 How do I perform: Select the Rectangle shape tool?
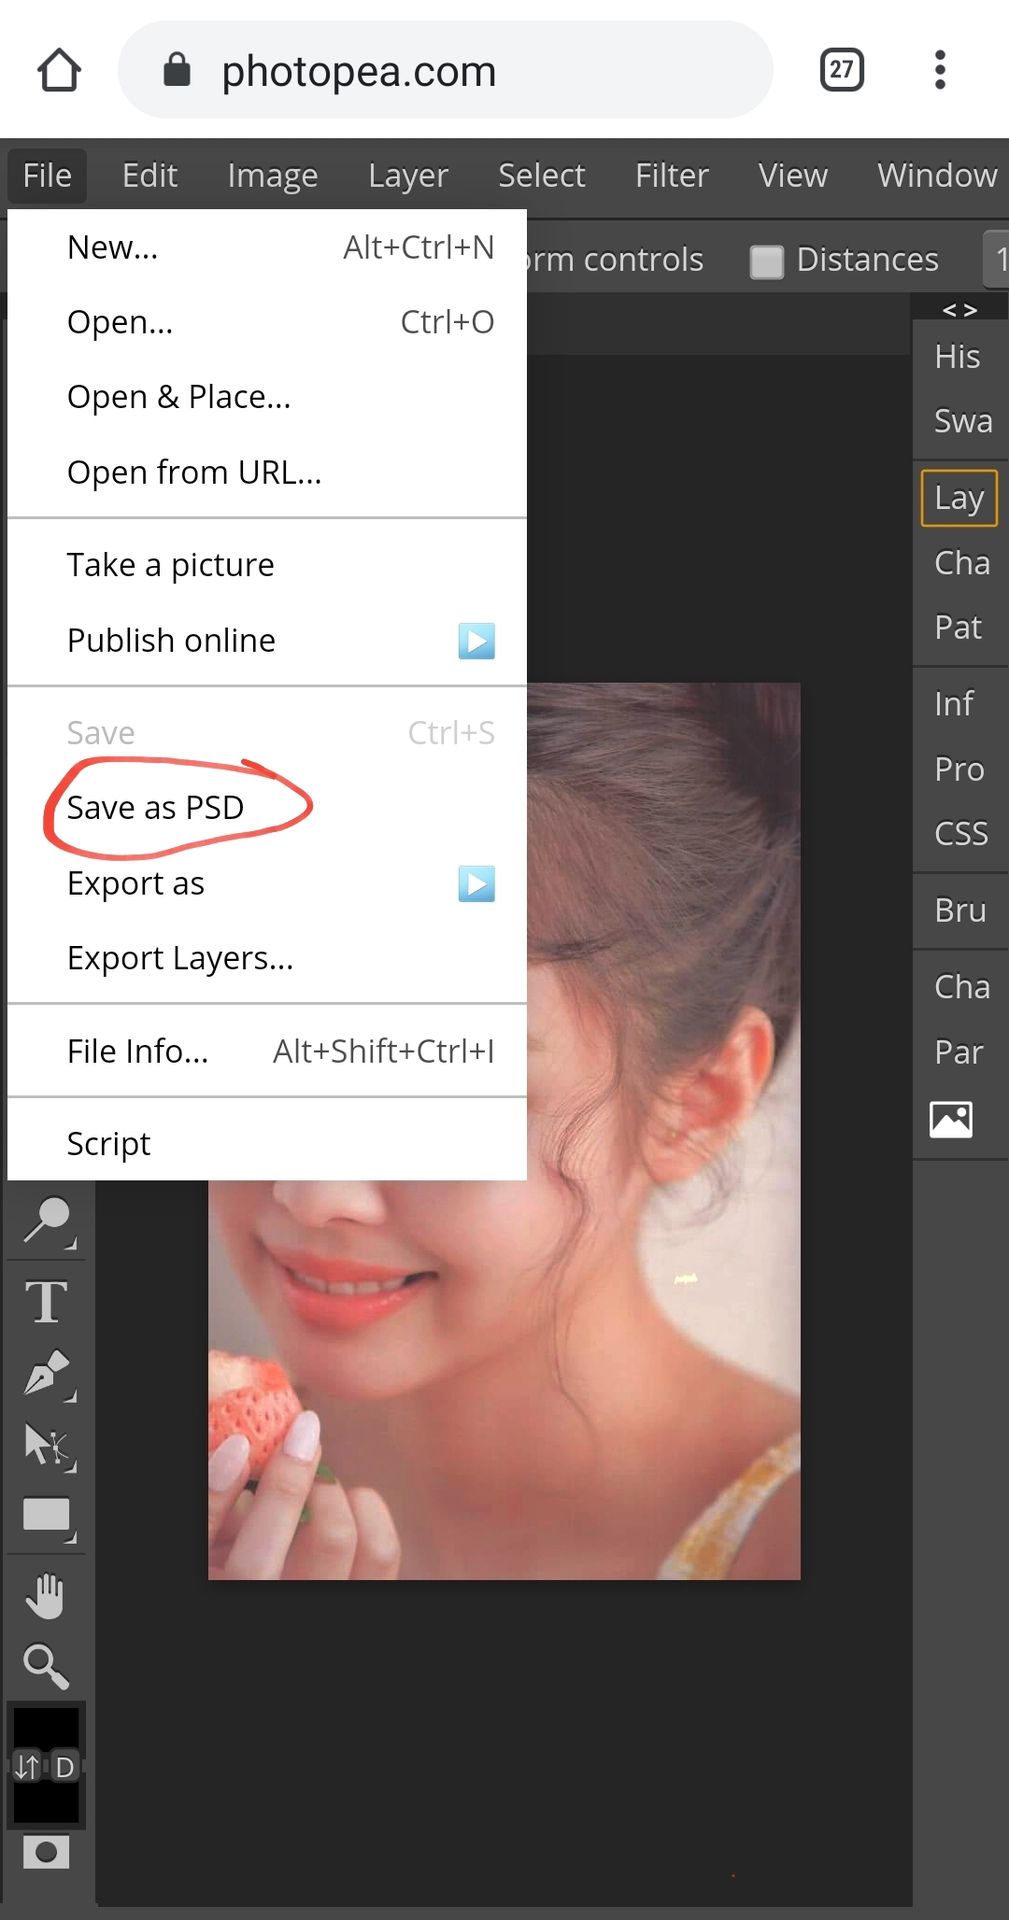click(48, 1517)
